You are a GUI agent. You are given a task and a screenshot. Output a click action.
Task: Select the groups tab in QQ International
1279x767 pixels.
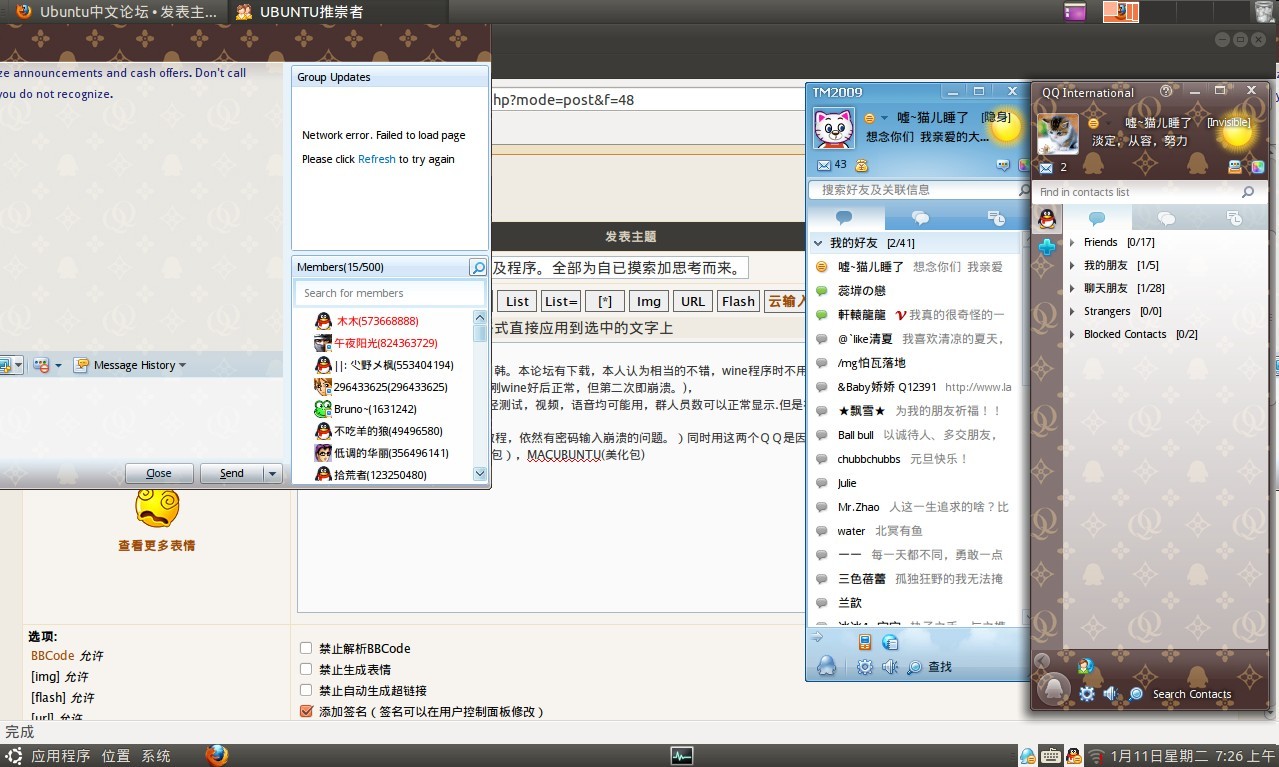[1166, 218]
